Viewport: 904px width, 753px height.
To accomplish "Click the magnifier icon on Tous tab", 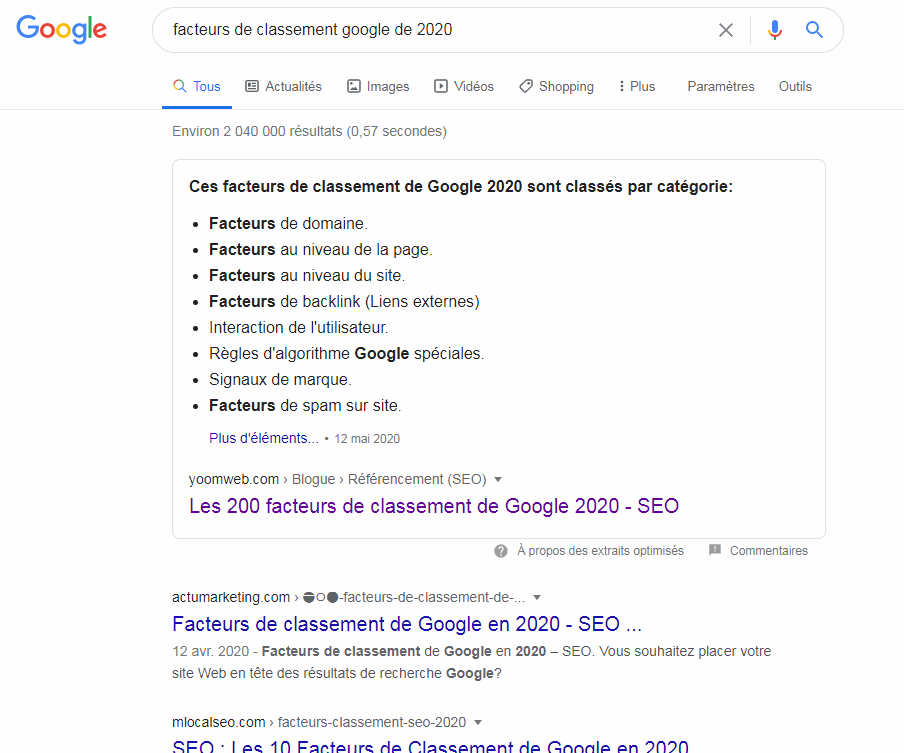I will coord(180,86).
